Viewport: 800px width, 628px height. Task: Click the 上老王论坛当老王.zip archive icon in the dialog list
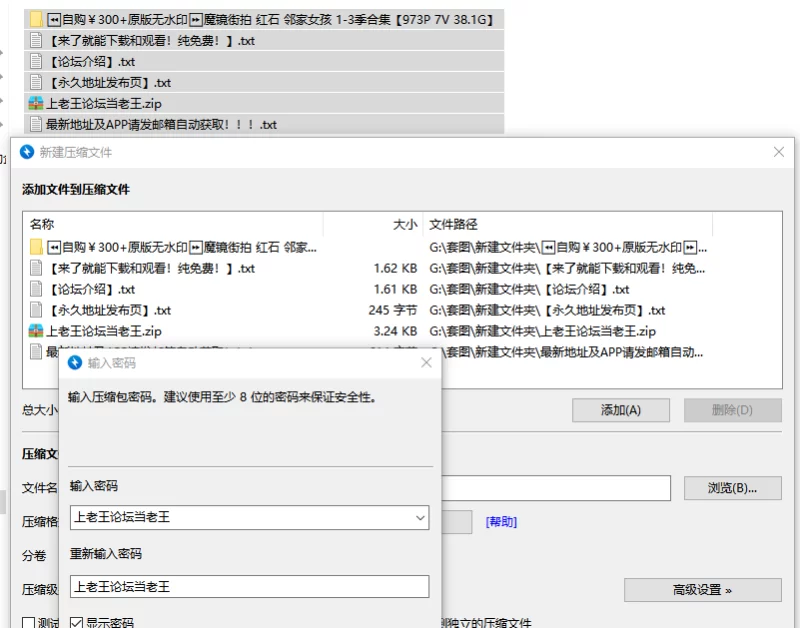36,331
